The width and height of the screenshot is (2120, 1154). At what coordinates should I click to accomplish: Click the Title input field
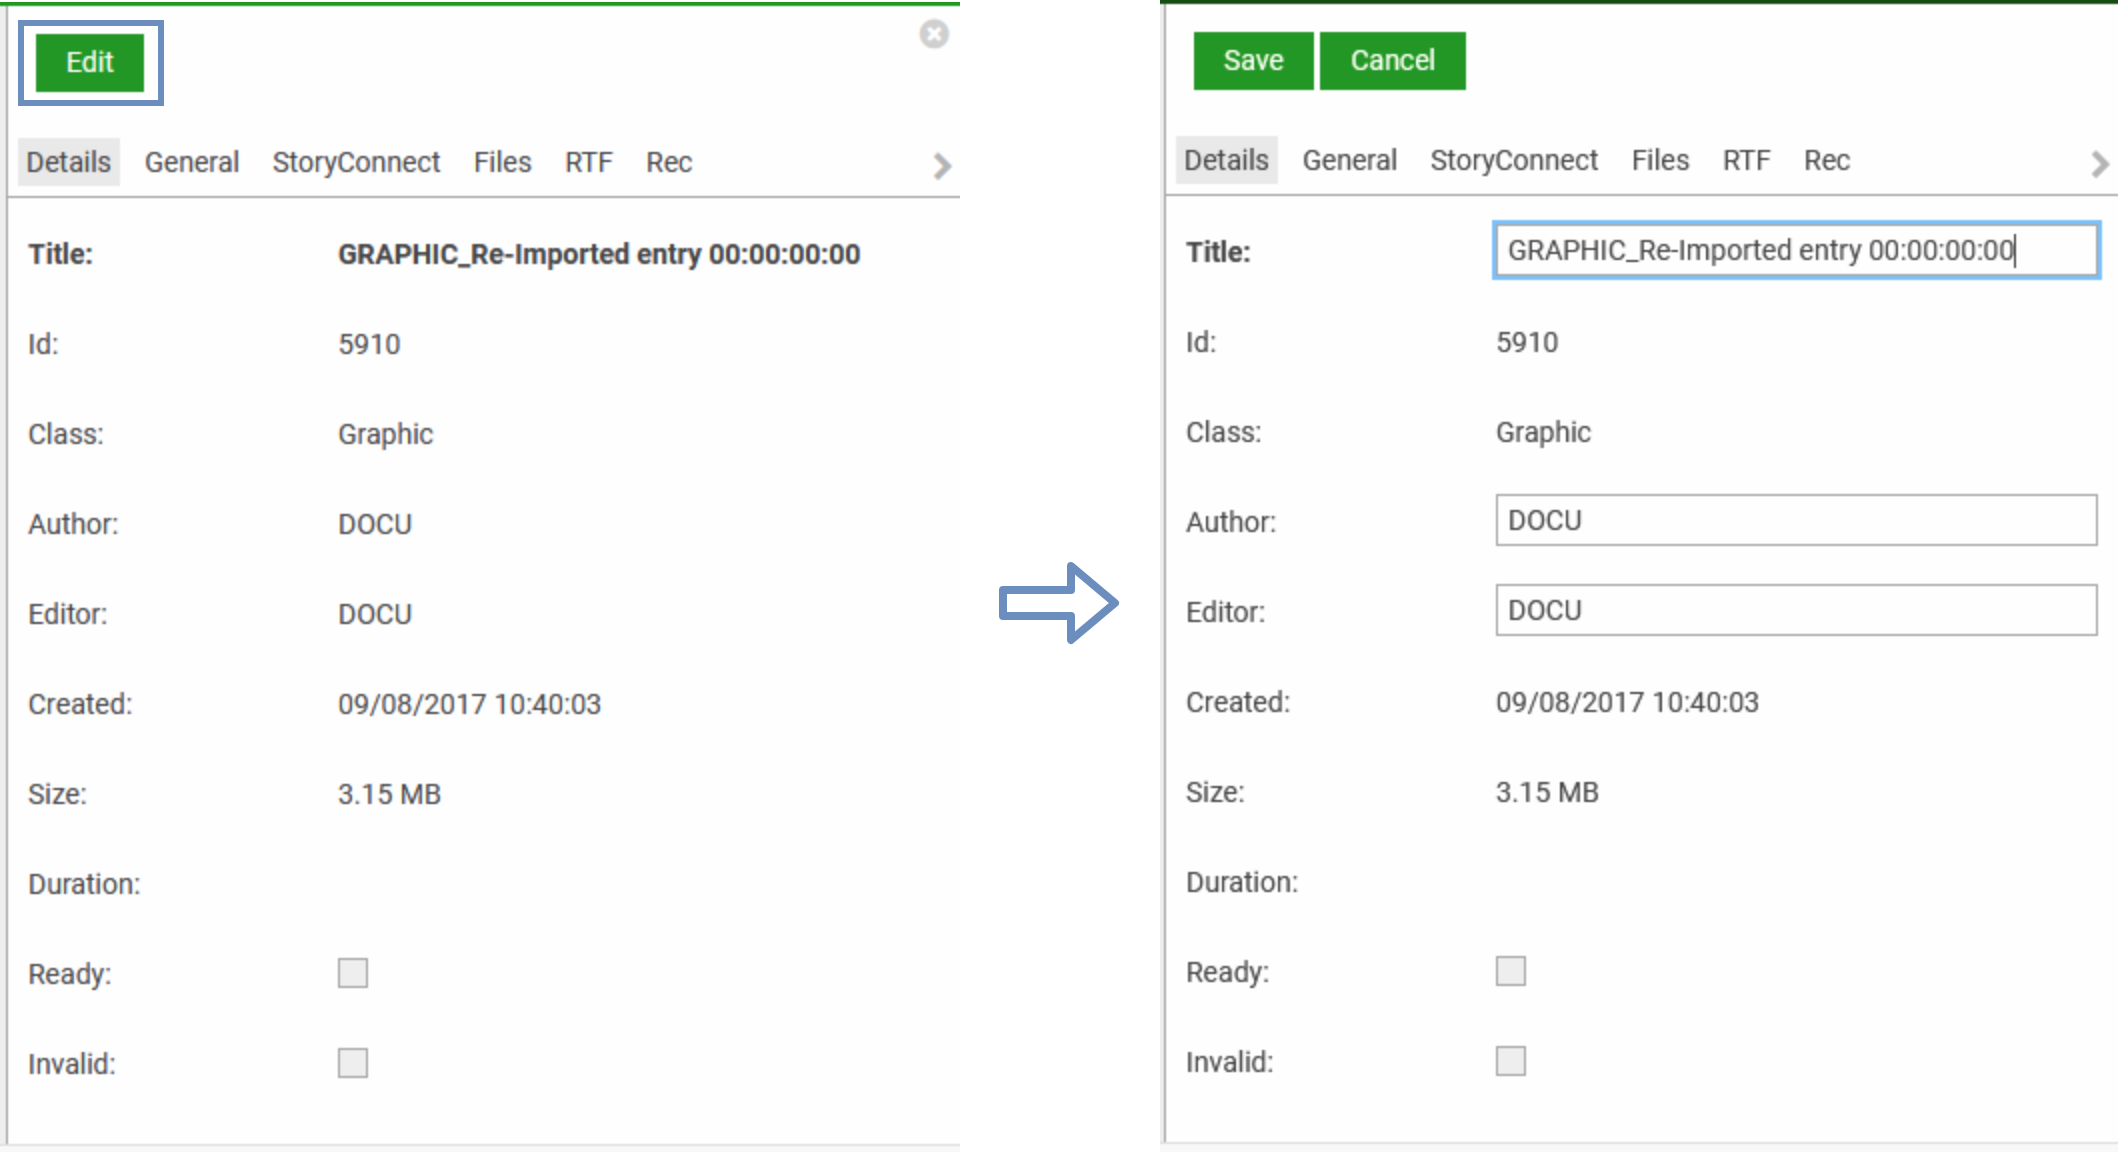(1795, 250)
